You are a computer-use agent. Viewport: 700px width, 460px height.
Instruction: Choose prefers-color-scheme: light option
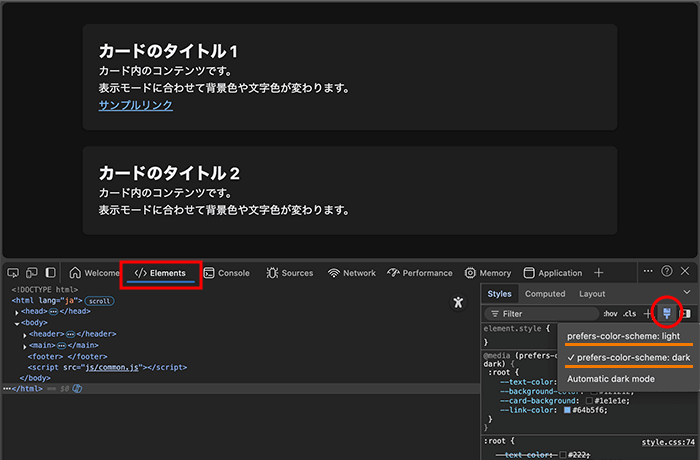tap(624, 336)
